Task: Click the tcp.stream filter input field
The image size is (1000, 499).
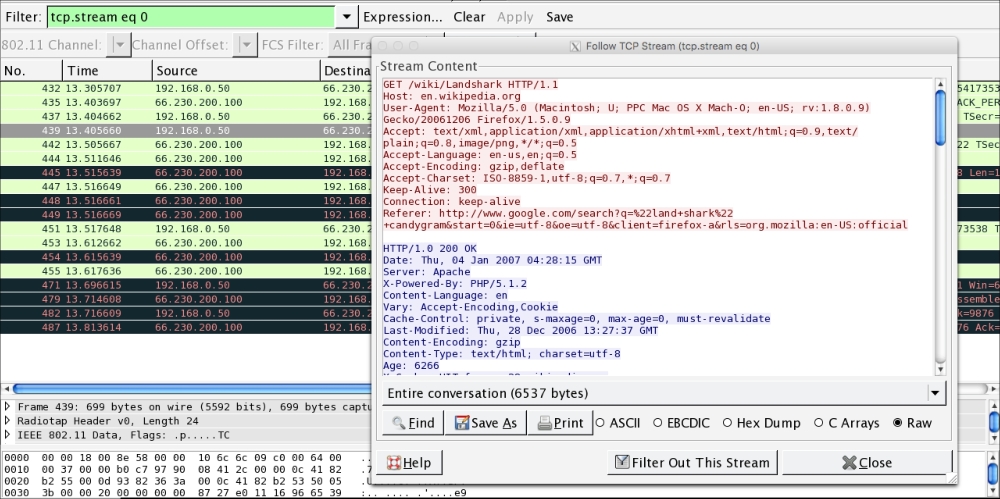Action: click(190, 17)
